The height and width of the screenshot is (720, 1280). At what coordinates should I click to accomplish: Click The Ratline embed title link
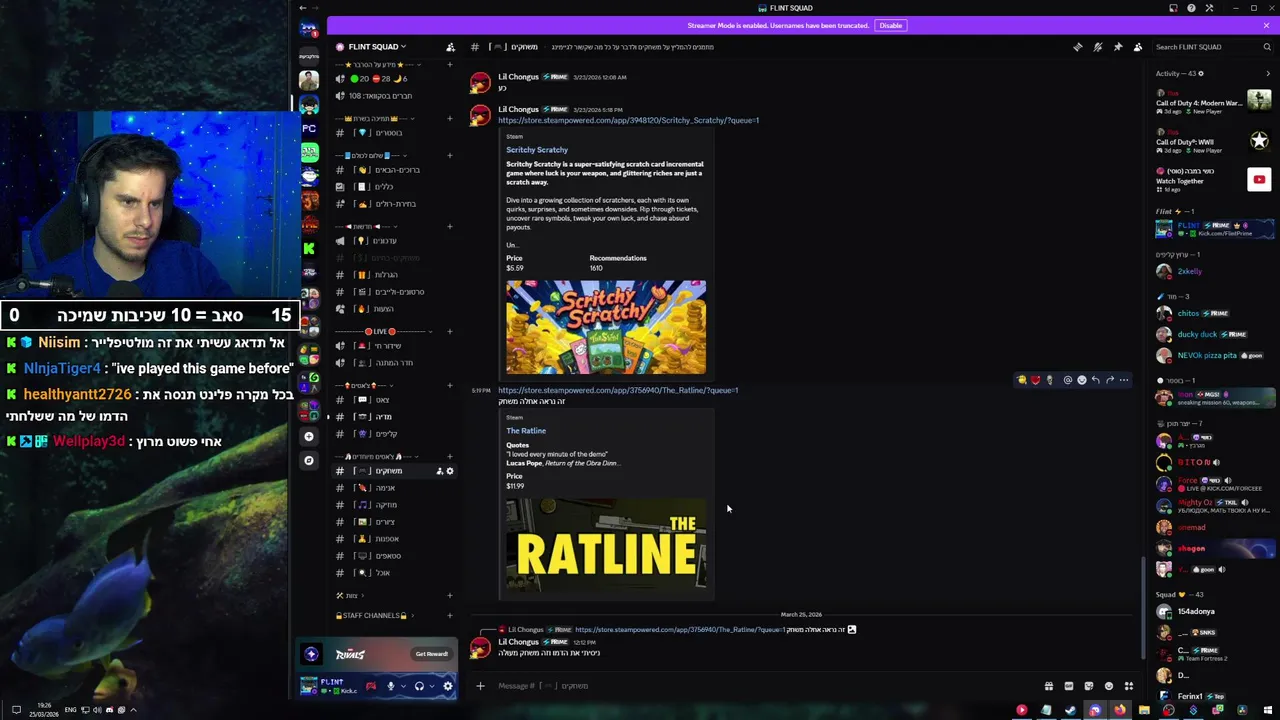[x=526, y=431]
